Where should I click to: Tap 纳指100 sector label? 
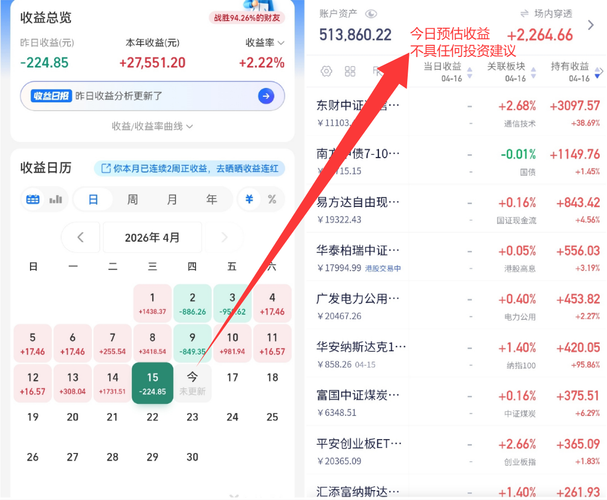(521, 365)
